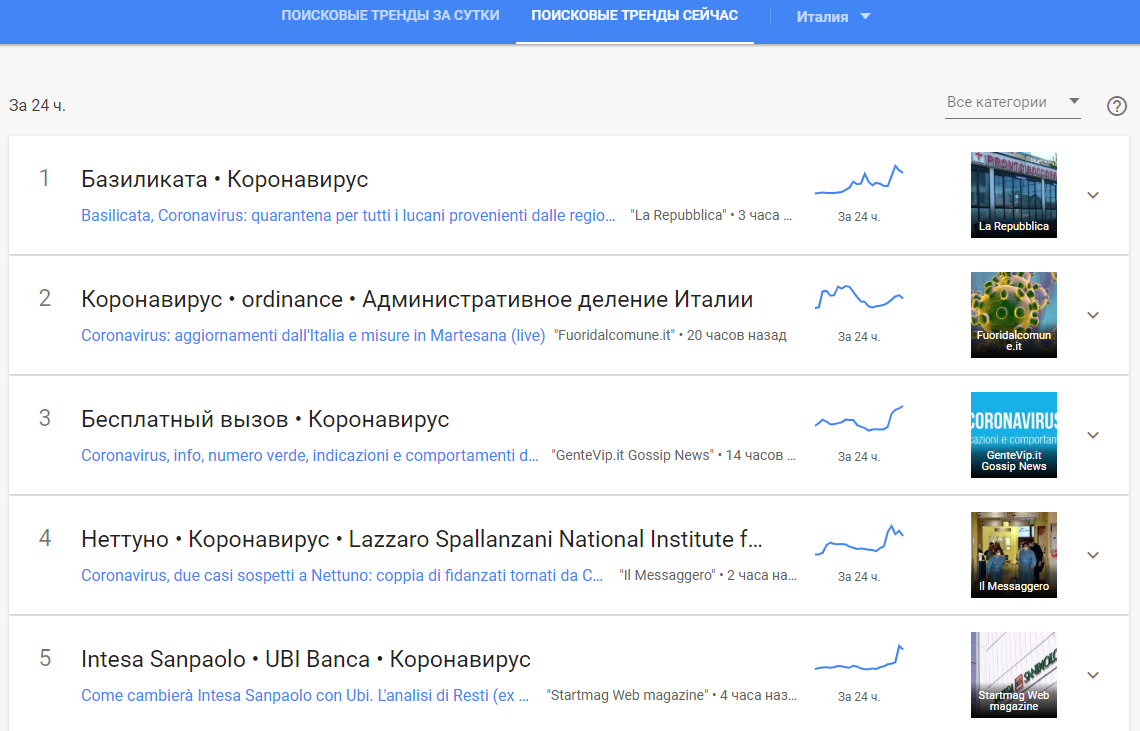
Task: Click the Startmag Web magazine thumbnail
Action: [x=1013, y=675]
